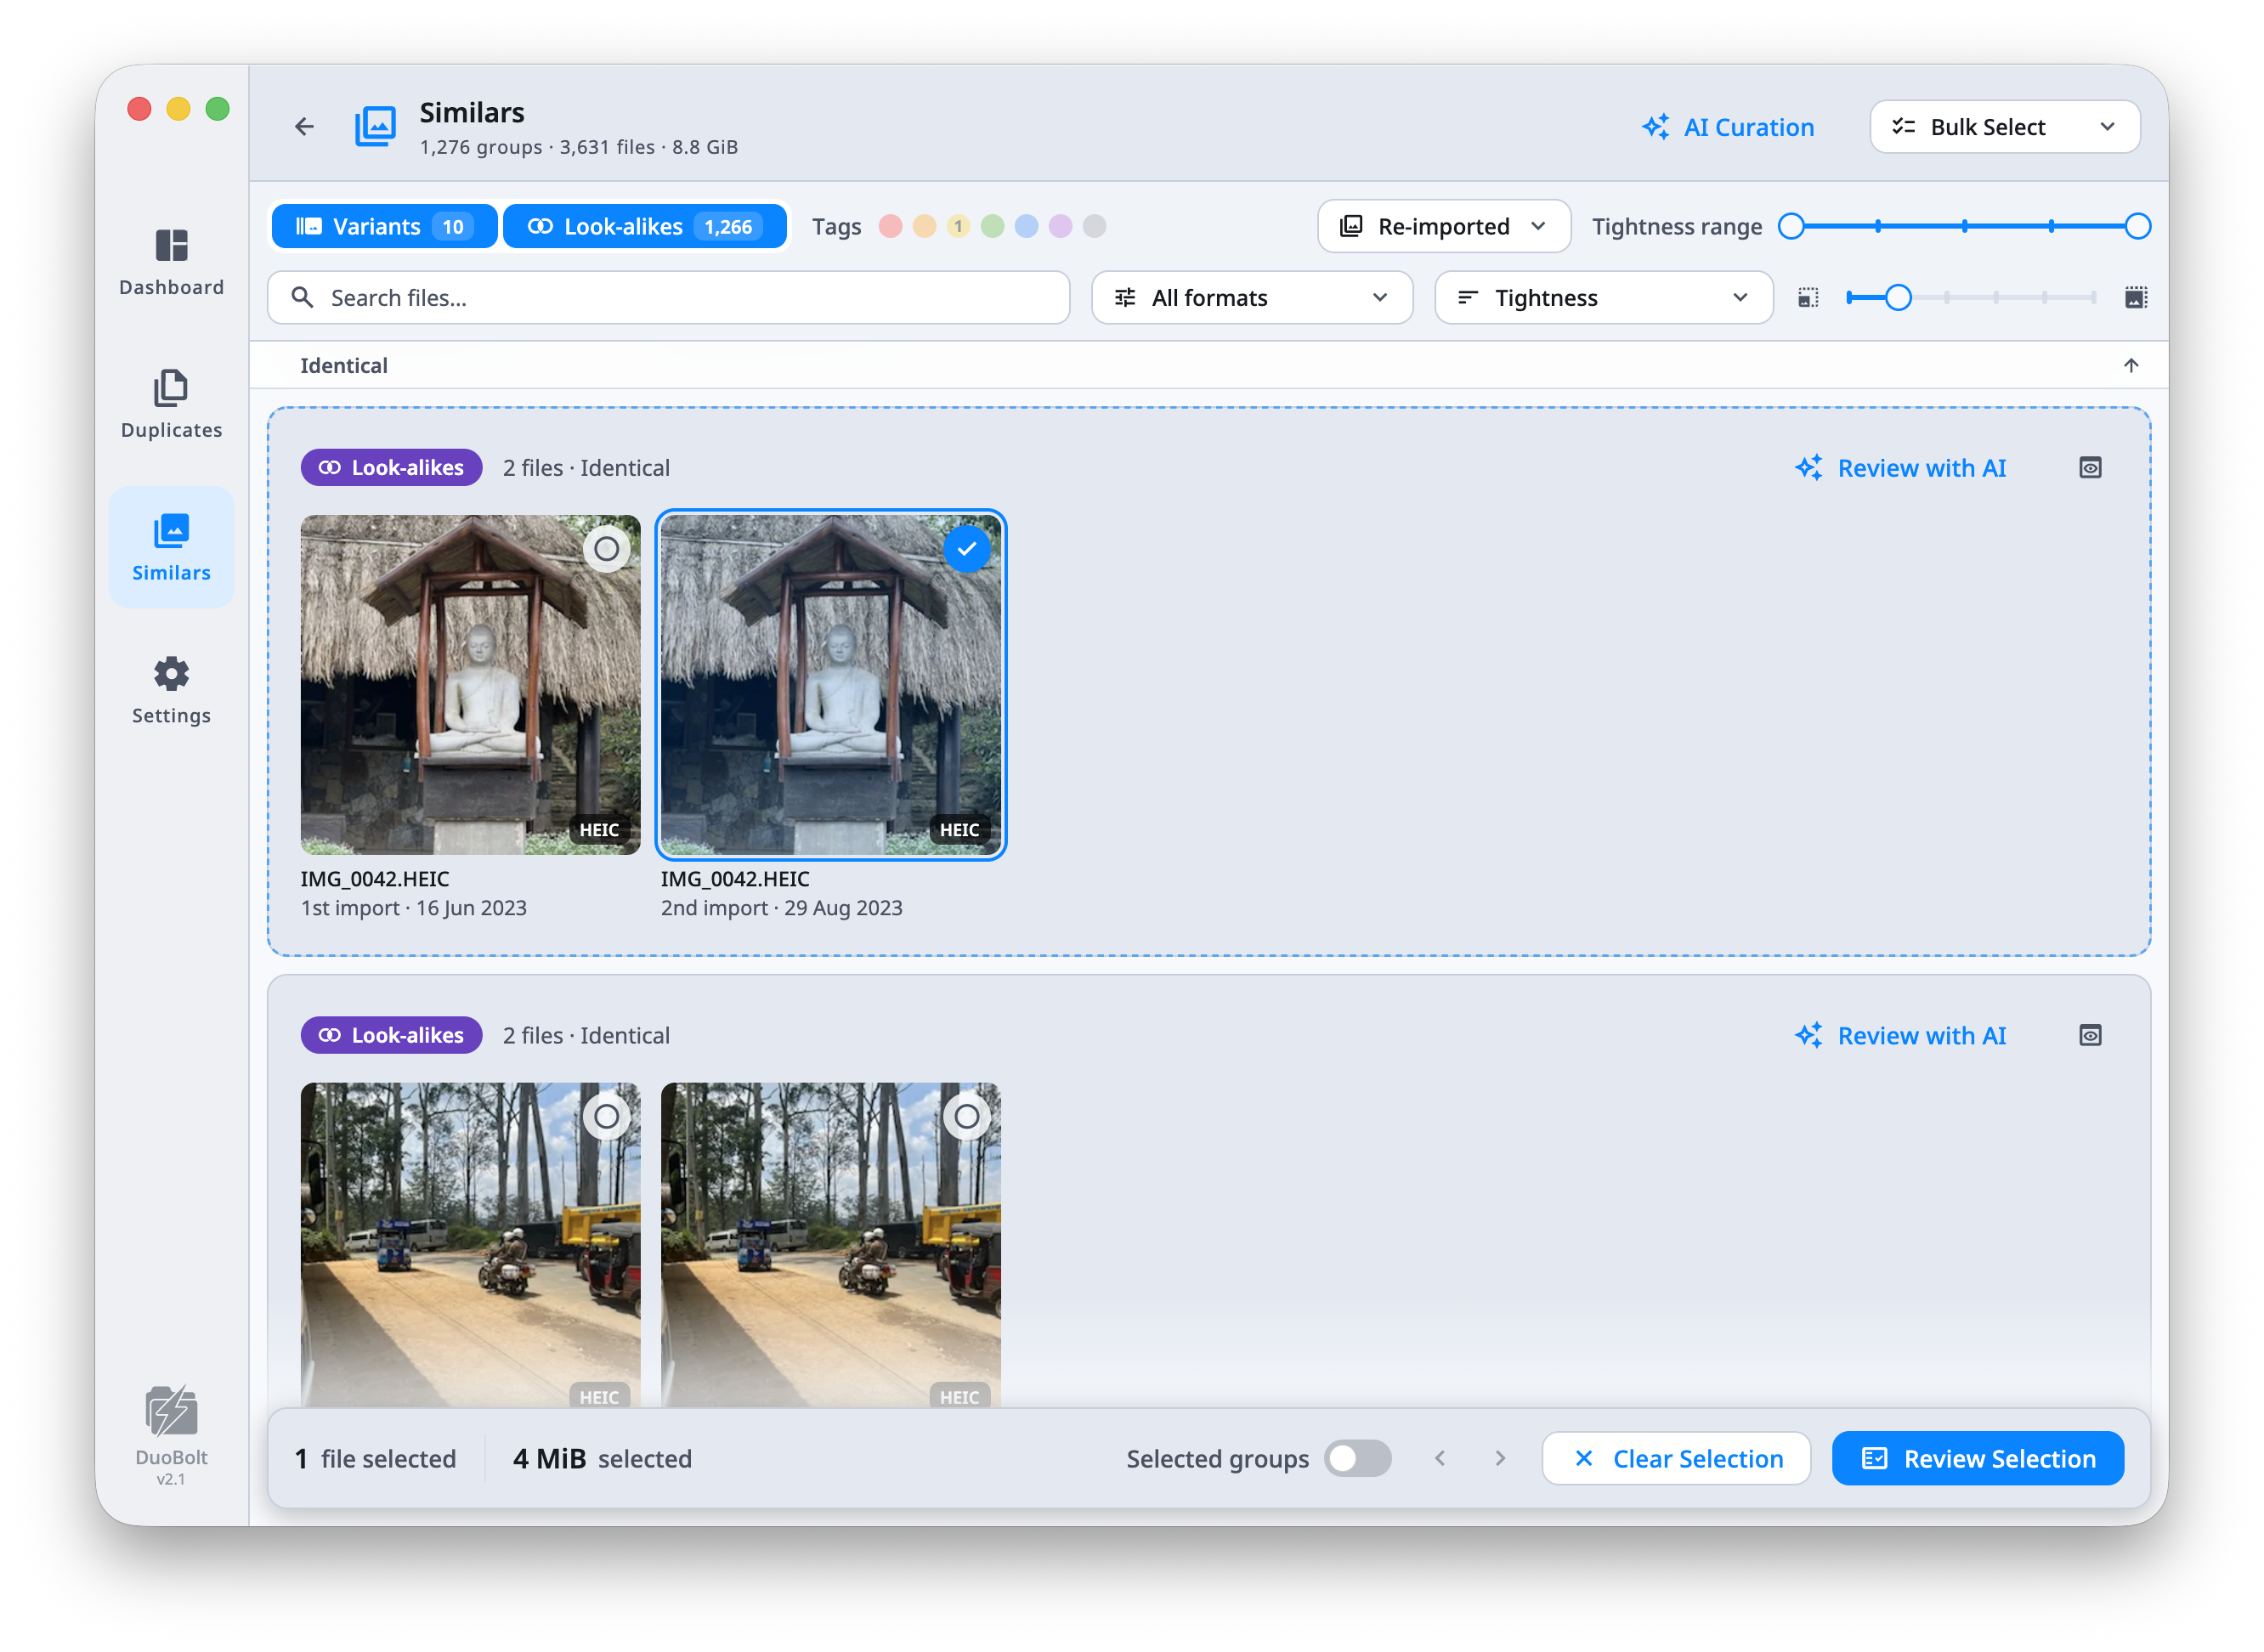Click '1st import · 16 Jun 2023' text
The image size is (2264, 1652).
[x=413, y=908]
